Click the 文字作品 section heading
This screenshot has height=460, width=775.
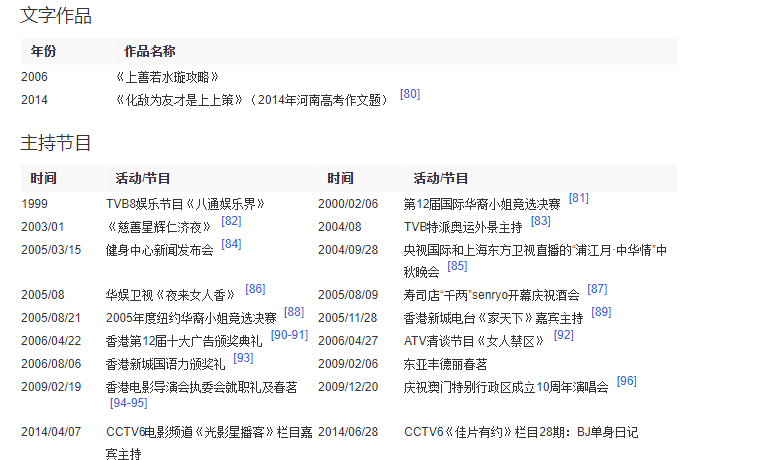[x=56, y=16]
